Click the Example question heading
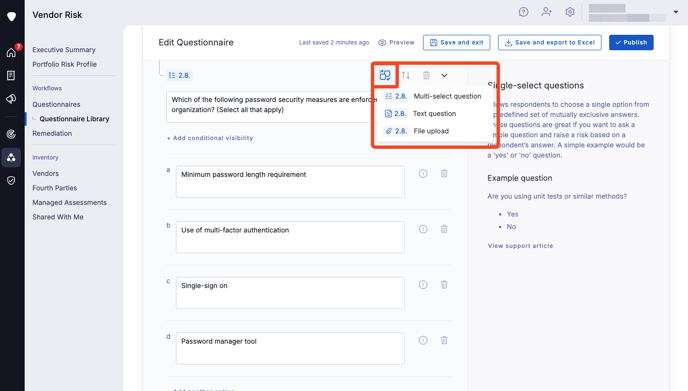Image resolution: width=688 pixels, height=391 pixels. click(x=520, y=178)
